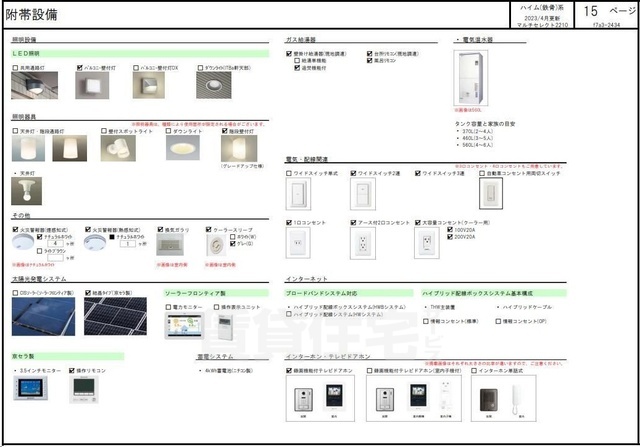Image resolution: width=640 pixels, height=447 pixels.
Task: Uncheck the 台所リモコン checkbox
Action: pyautogui.click(x=369, y=53)
